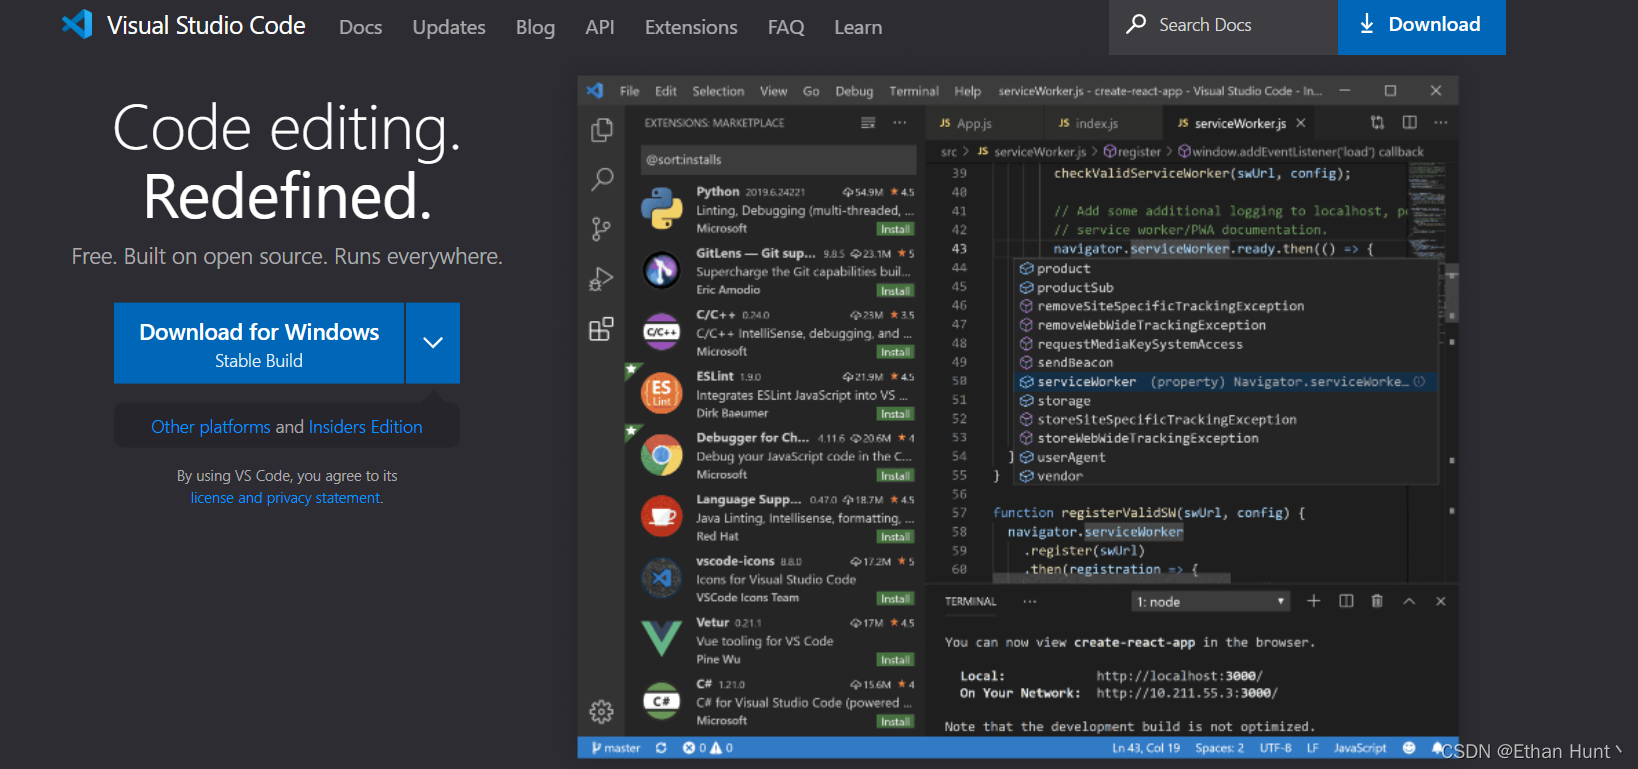Image resolution: width=1638 pixels, height=769 pixels.
Task: Expand the download options arrow beside Download for Windows
Action: point(433,343)
